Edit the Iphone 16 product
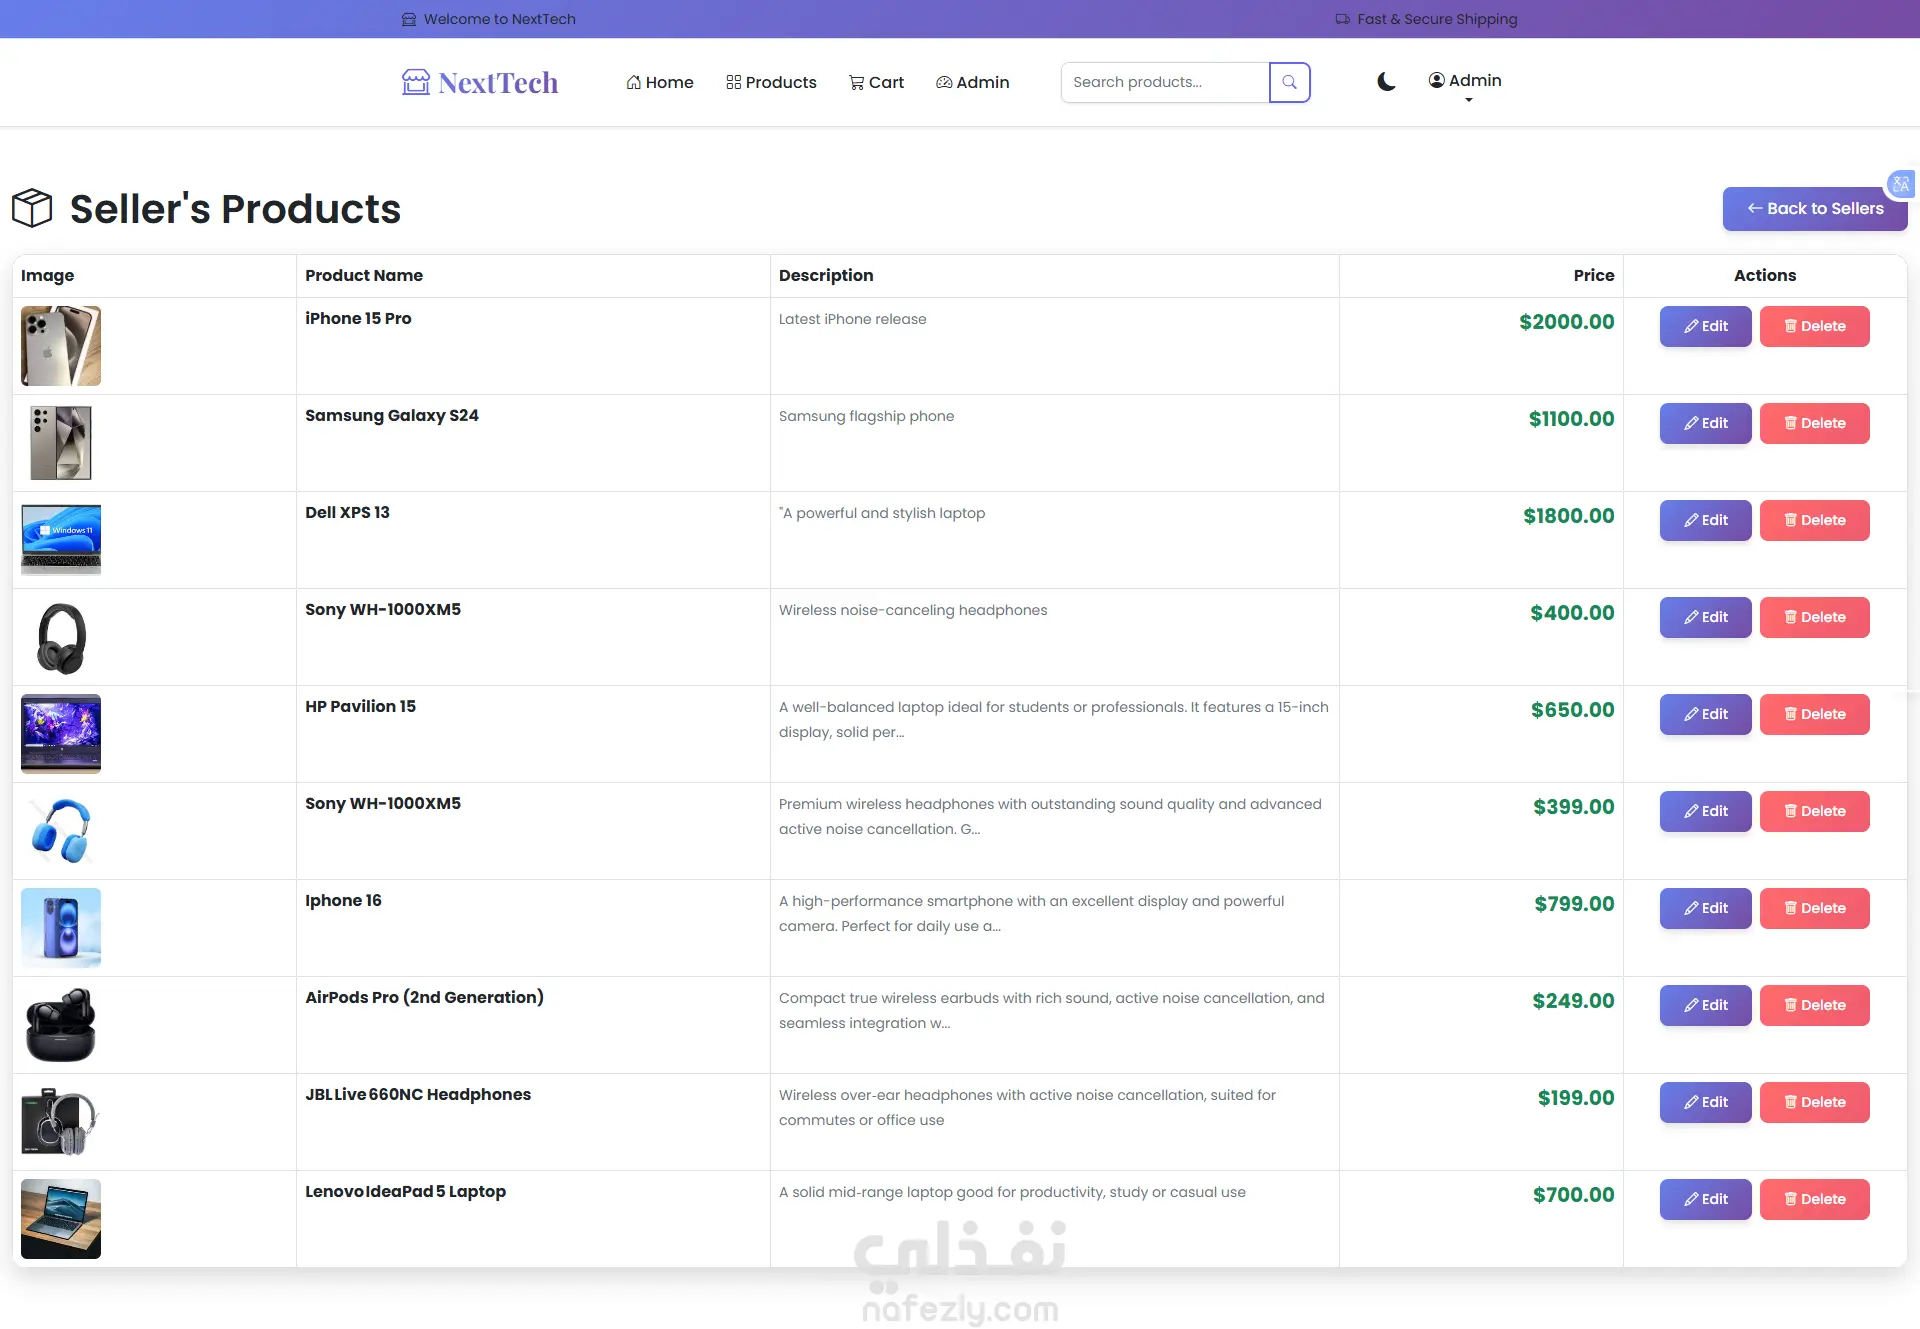 coord(1705,908)
